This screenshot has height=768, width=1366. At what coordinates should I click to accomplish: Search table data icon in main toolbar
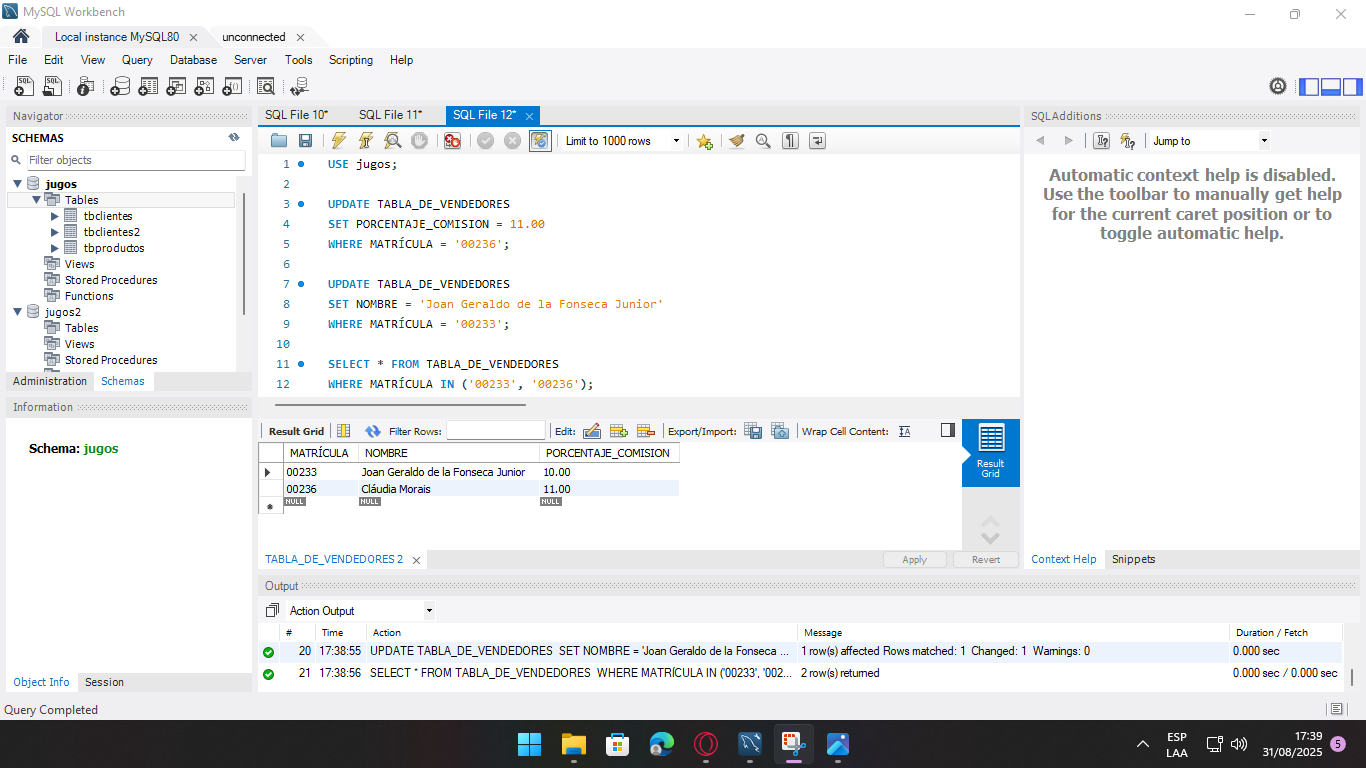pyautogui.click(x=266, y=87)
